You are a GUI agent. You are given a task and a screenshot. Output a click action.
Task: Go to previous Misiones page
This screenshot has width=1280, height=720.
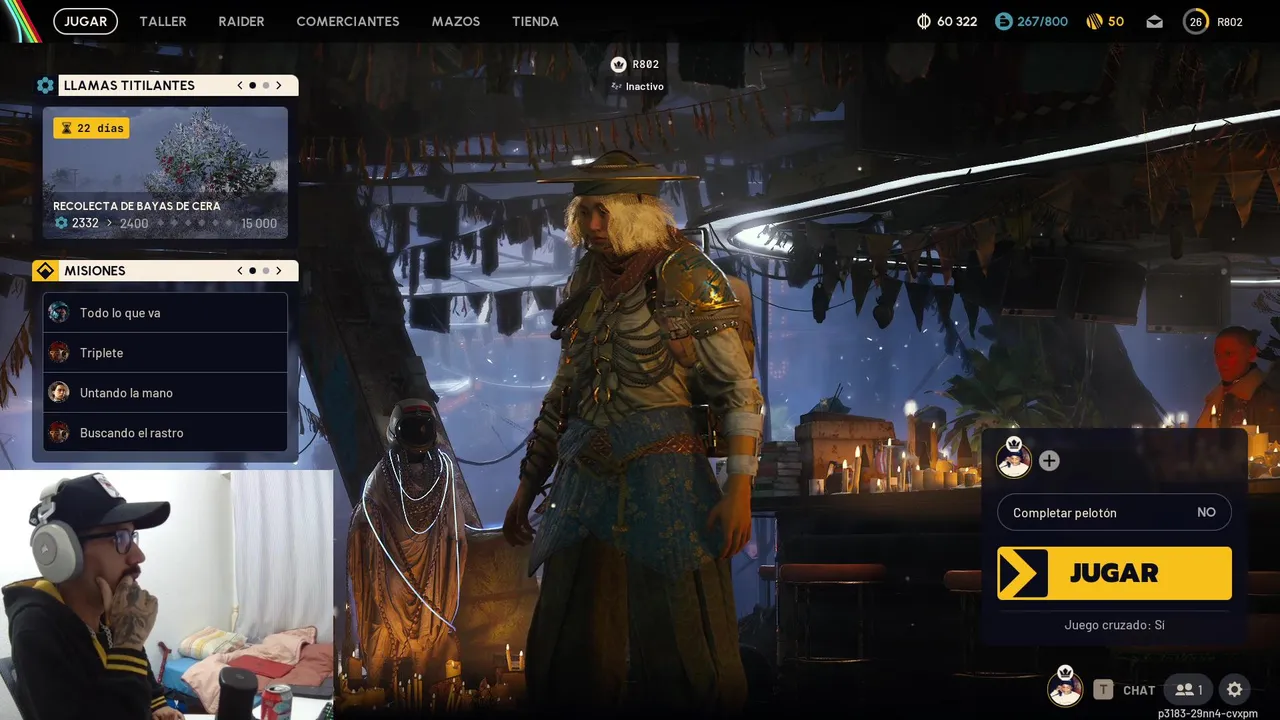tap(240, 271)
